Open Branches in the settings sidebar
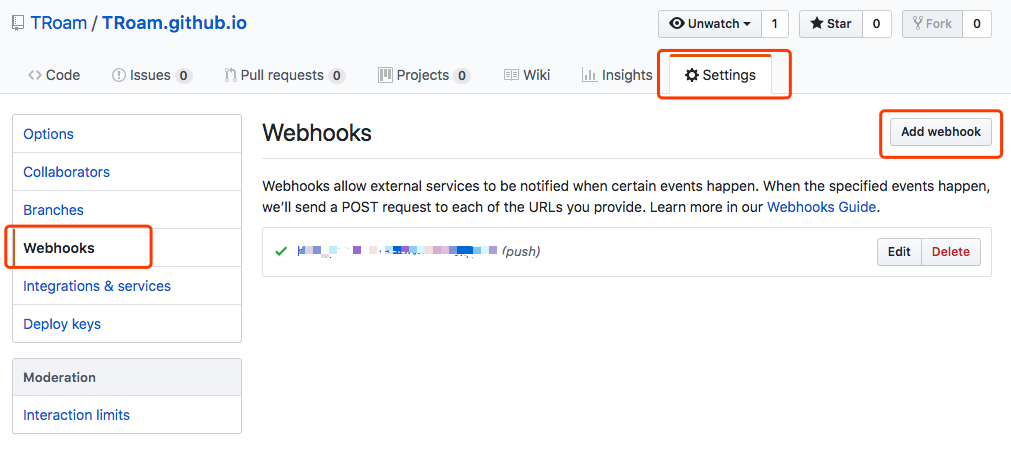The width and height of the screenshot is (1011, 460). click(x=127, y=210)
